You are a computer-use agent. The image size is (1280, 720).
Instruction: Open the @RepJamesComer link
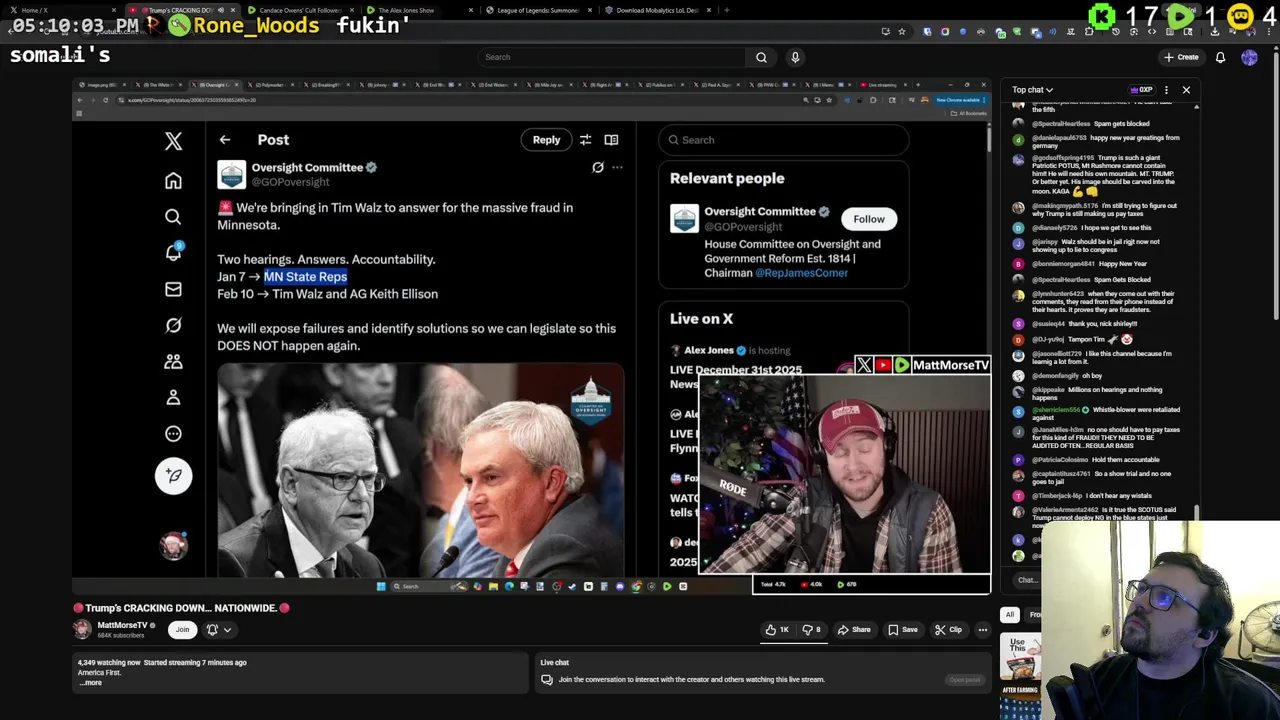pyautogui.click(x=801, y=273)
